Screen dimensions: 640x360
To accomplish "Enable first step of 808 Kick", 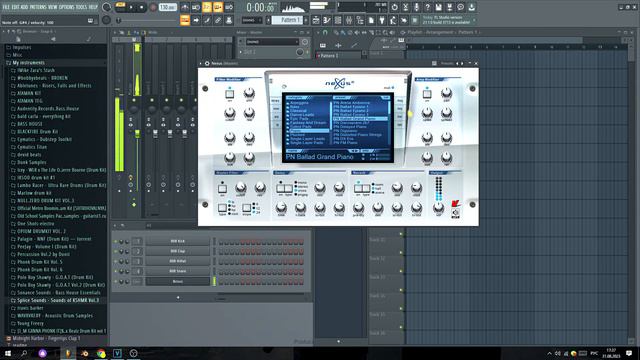I will tap(221, 242).
